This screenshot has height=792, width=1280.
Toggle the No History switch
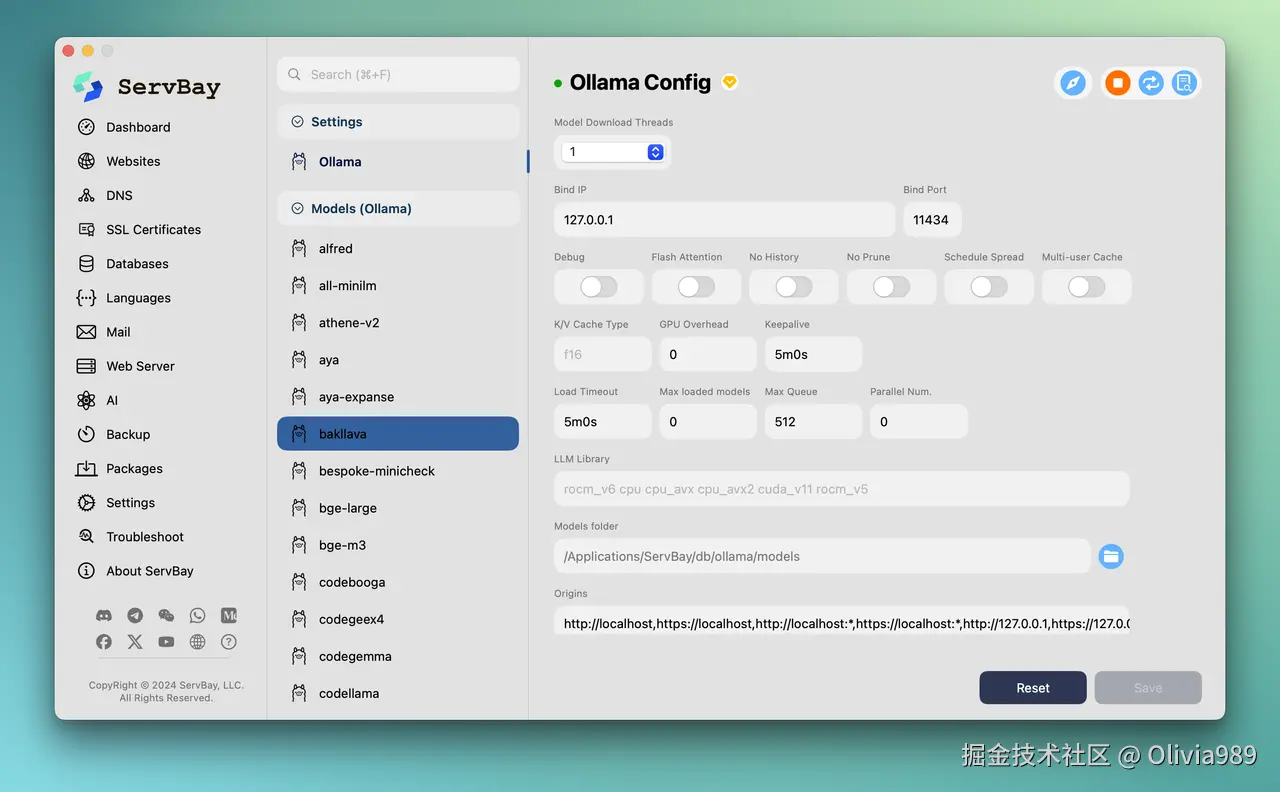pyautogui.click(x=794, y=287)
